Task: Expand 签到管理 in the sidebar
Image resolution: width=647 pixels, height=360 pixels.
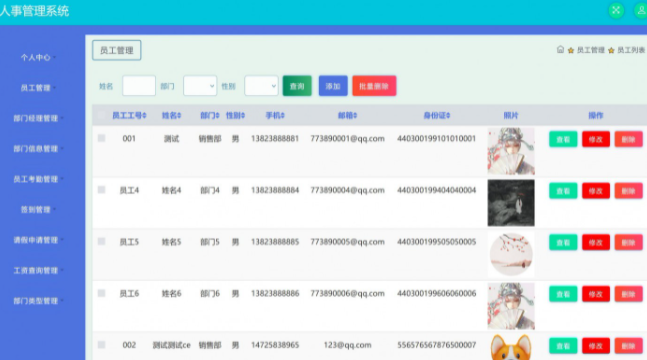Action: [38, 210]
